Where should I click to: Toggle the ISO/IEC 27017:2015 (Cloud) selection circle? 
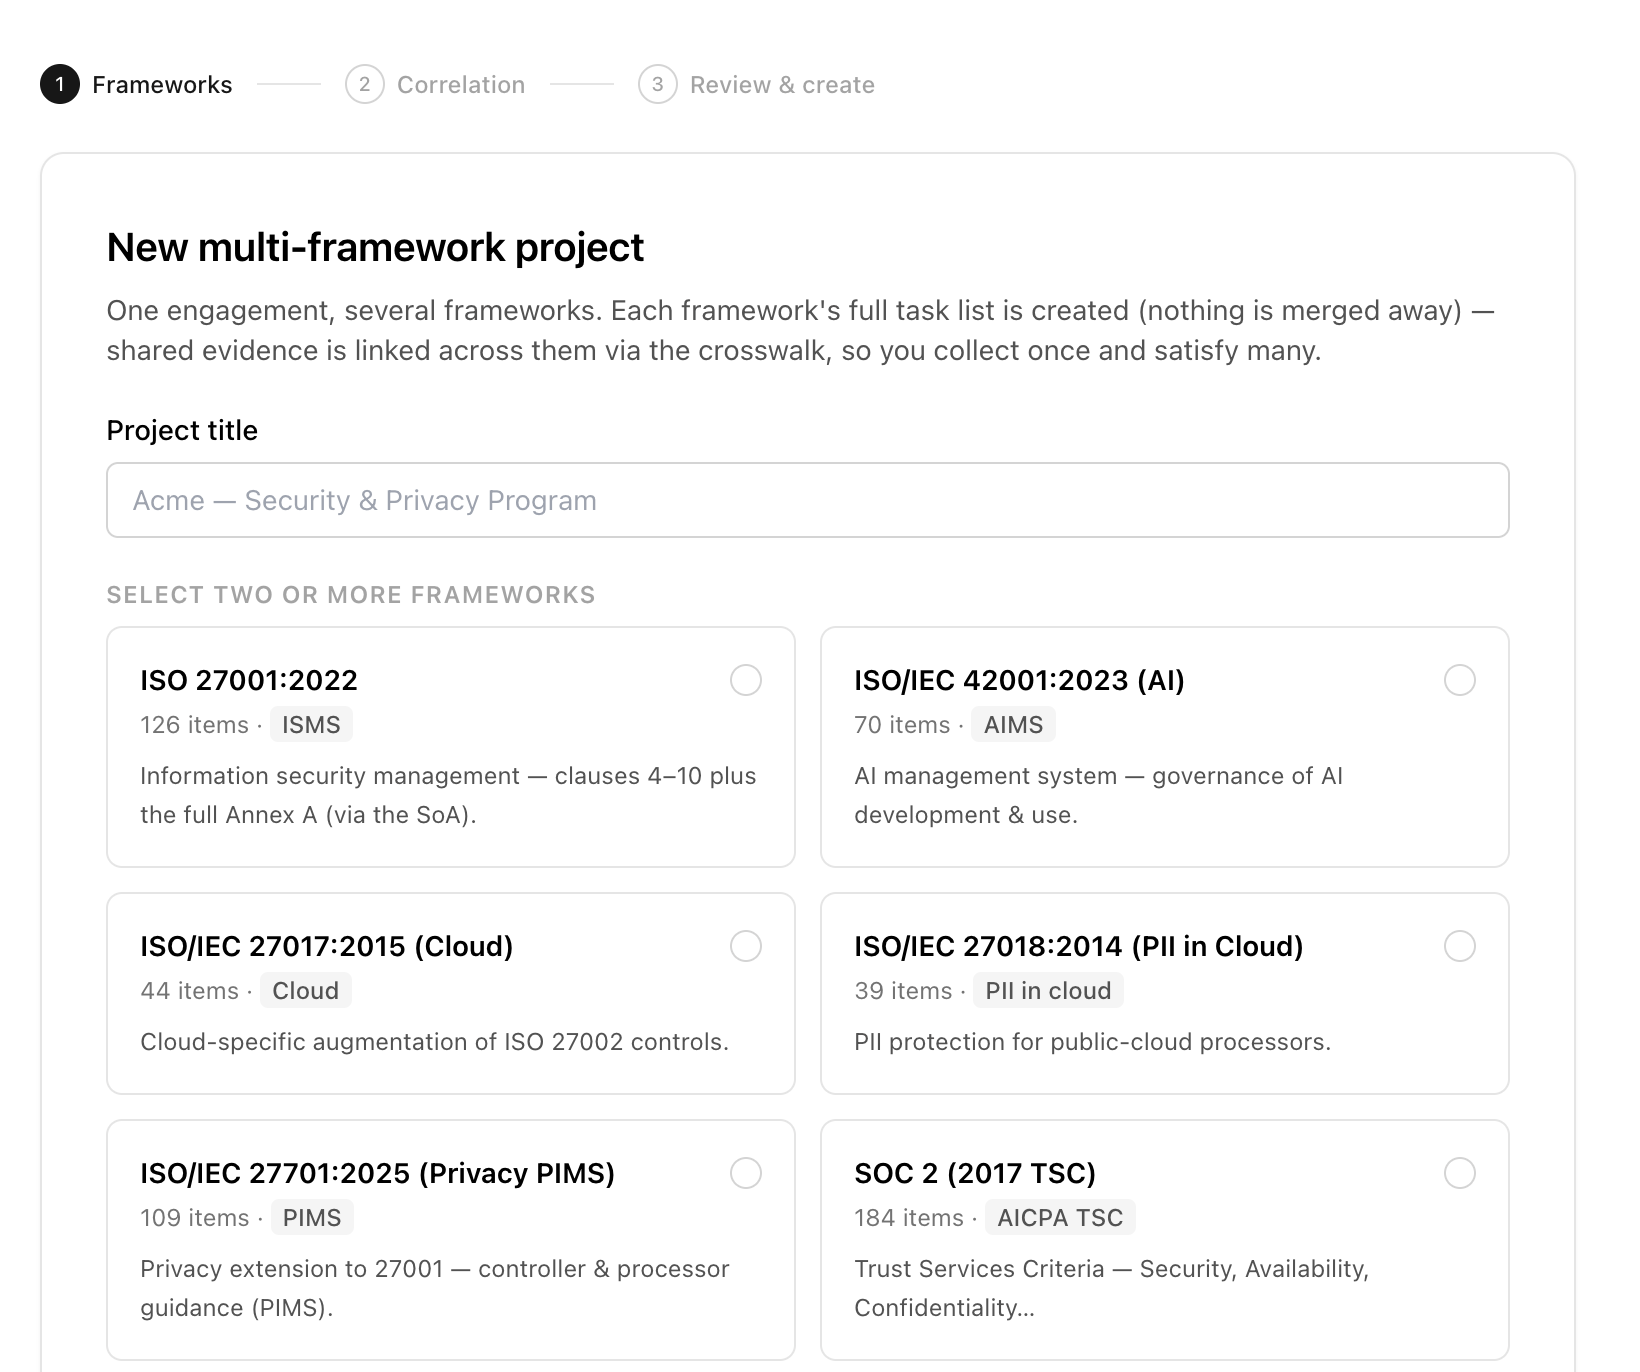(x=746, y=946)
